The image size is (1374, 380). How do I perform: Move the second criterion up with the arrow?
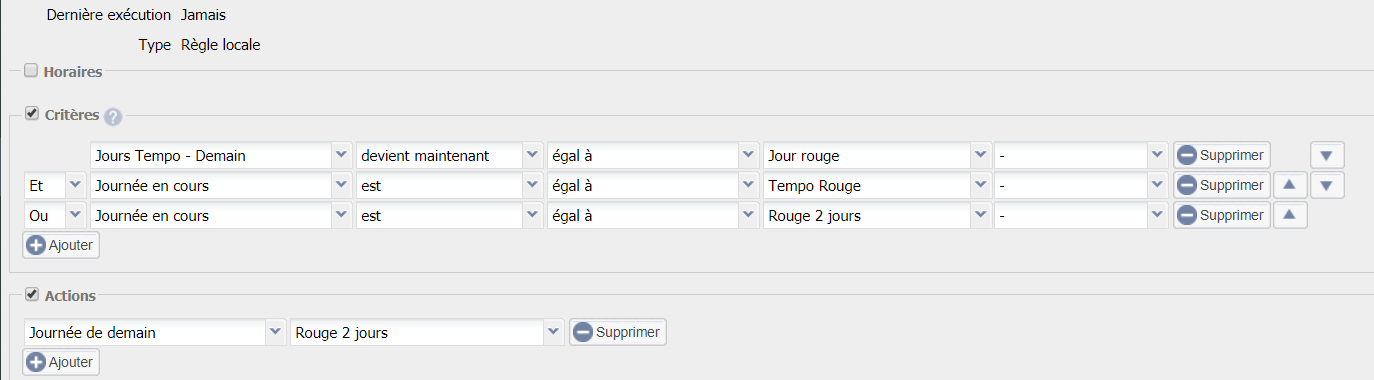(x=1290, y=185)
